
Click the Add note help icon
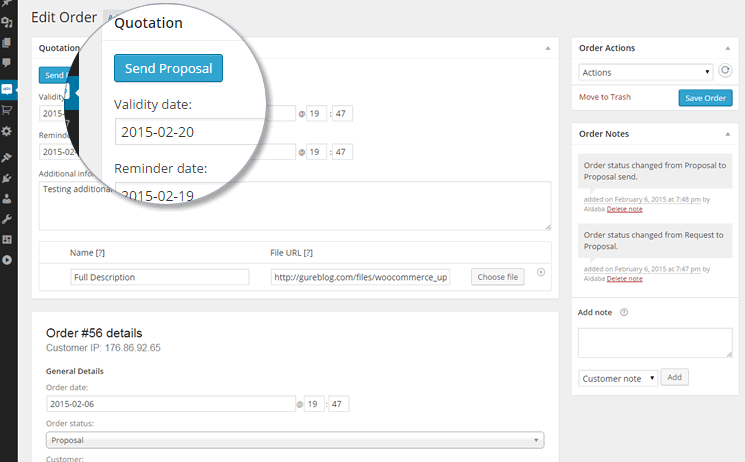coord(624,312)
